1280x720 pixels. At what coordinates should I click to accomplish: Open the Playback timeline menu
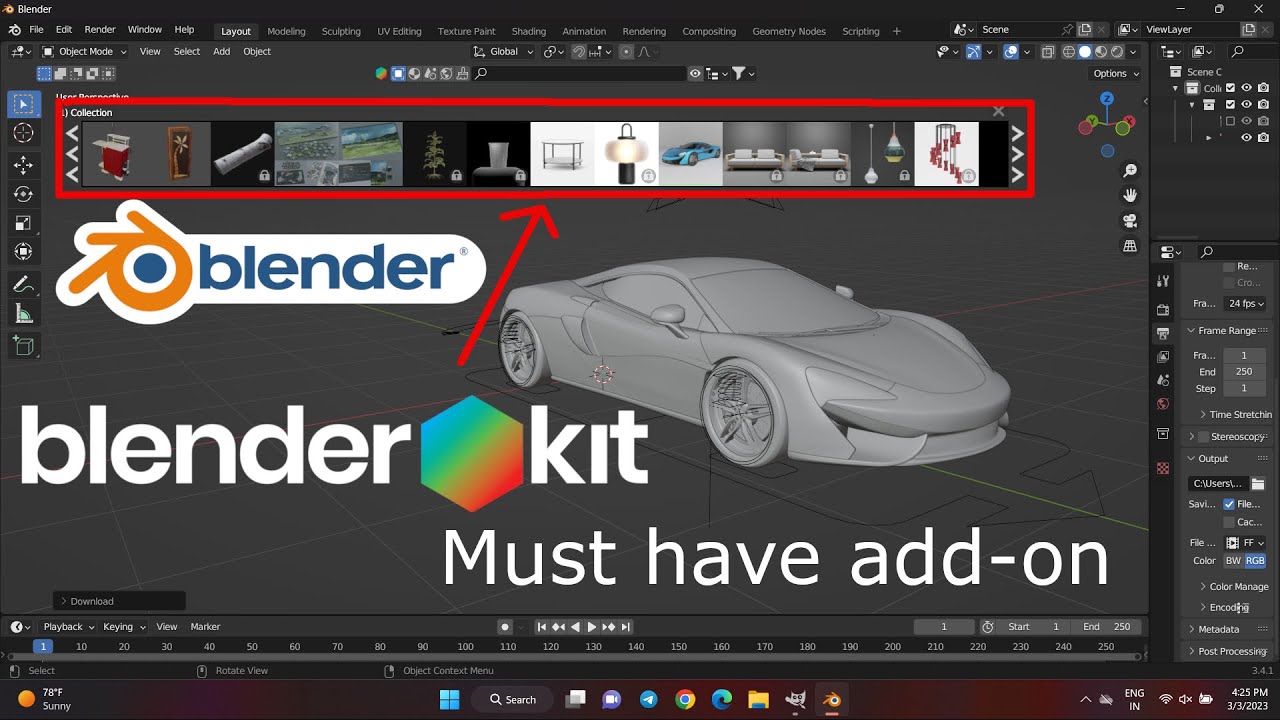click(x=69, y=627)
